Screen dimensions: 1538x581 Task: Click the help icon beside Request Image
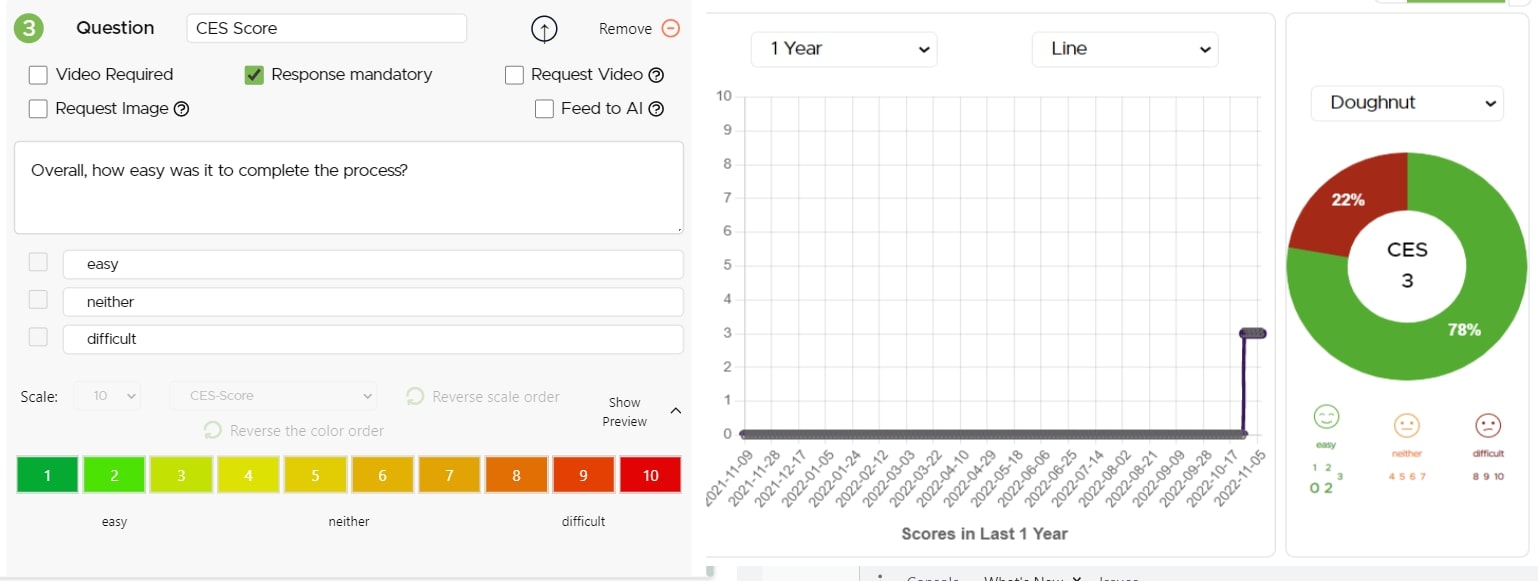click(181, 109)
